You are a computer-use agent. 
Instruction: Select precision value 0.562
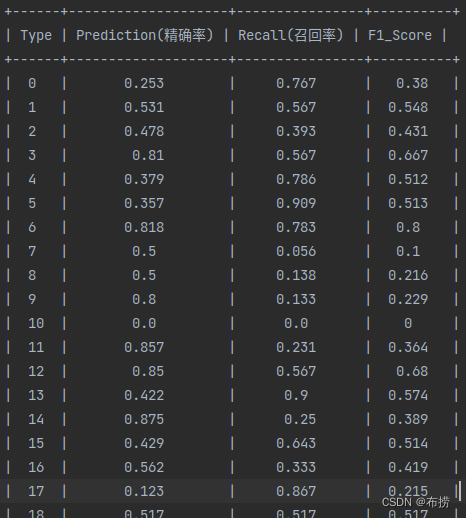144,467
